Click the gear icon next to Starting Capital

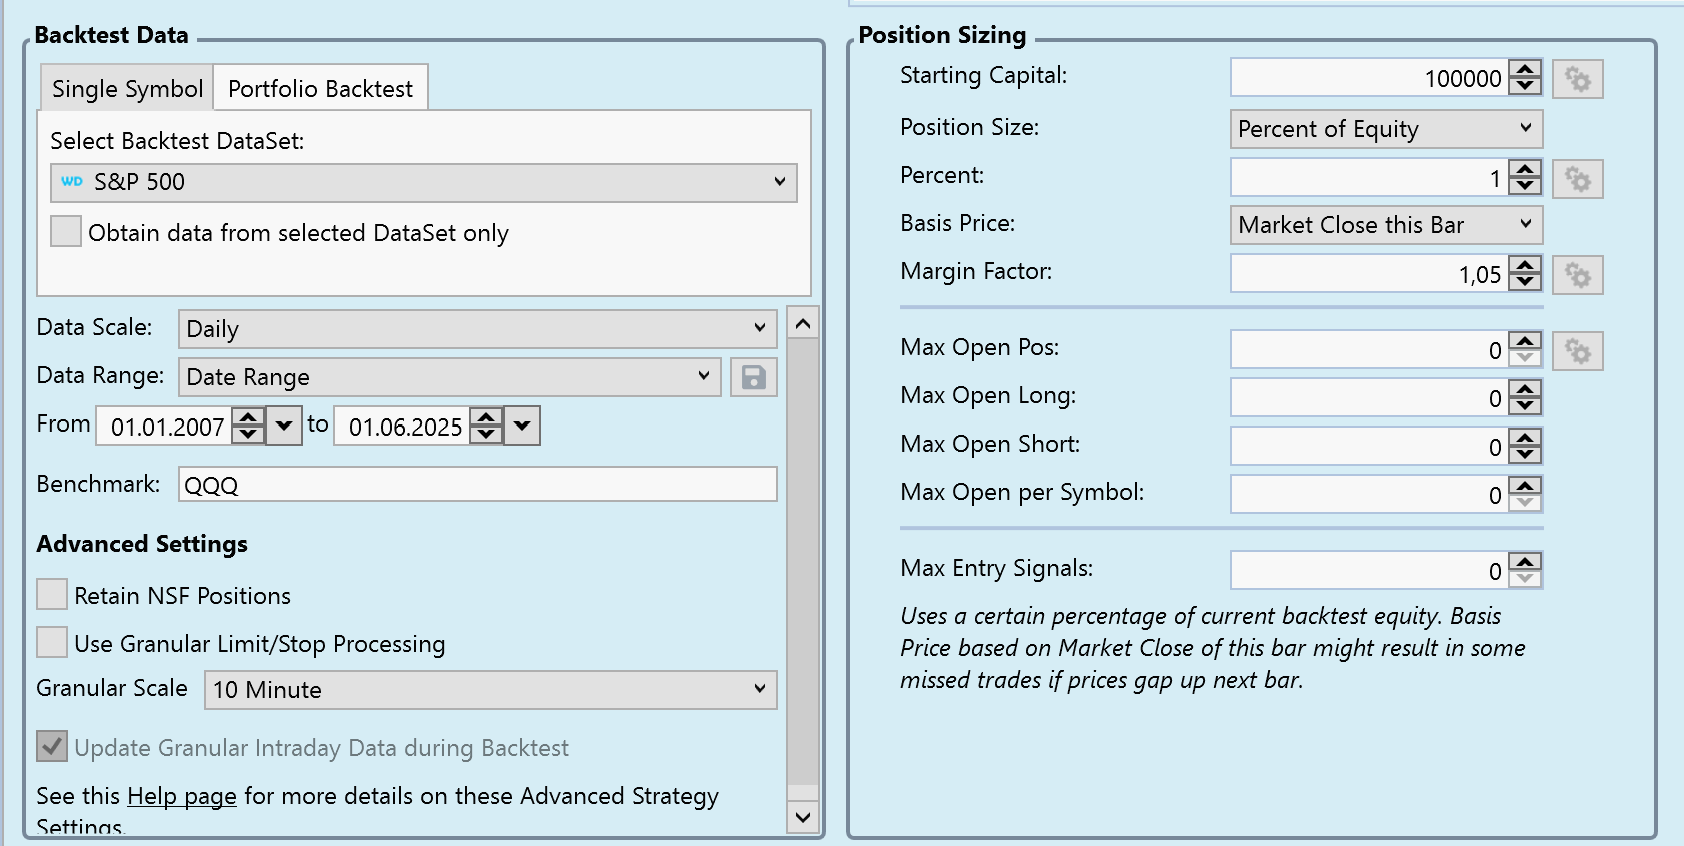(1577, 79)
